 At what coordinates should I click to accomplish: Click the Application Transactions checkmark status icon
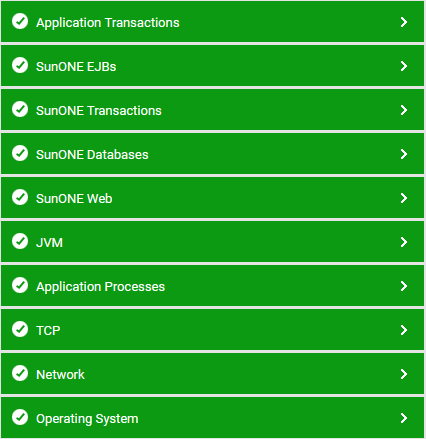pyautogui.click(x=20, y=21)
